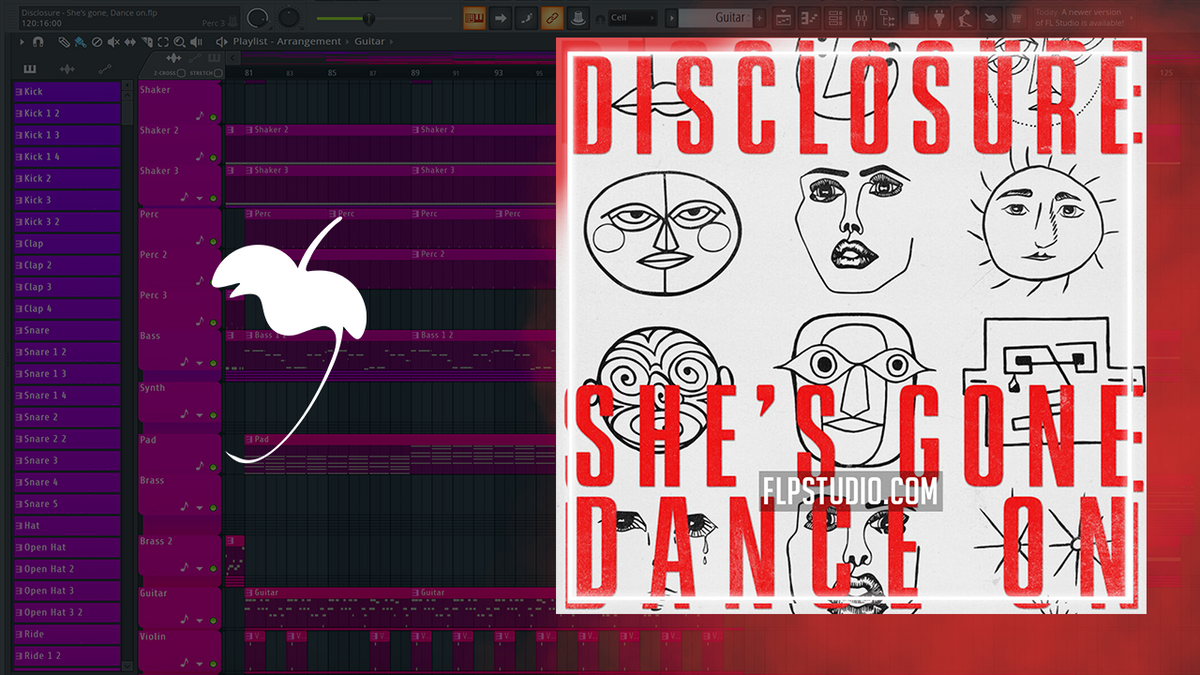Enable the Z-CROSS option
Viewport: 1200px width, 675px height.
click(180, 73)
